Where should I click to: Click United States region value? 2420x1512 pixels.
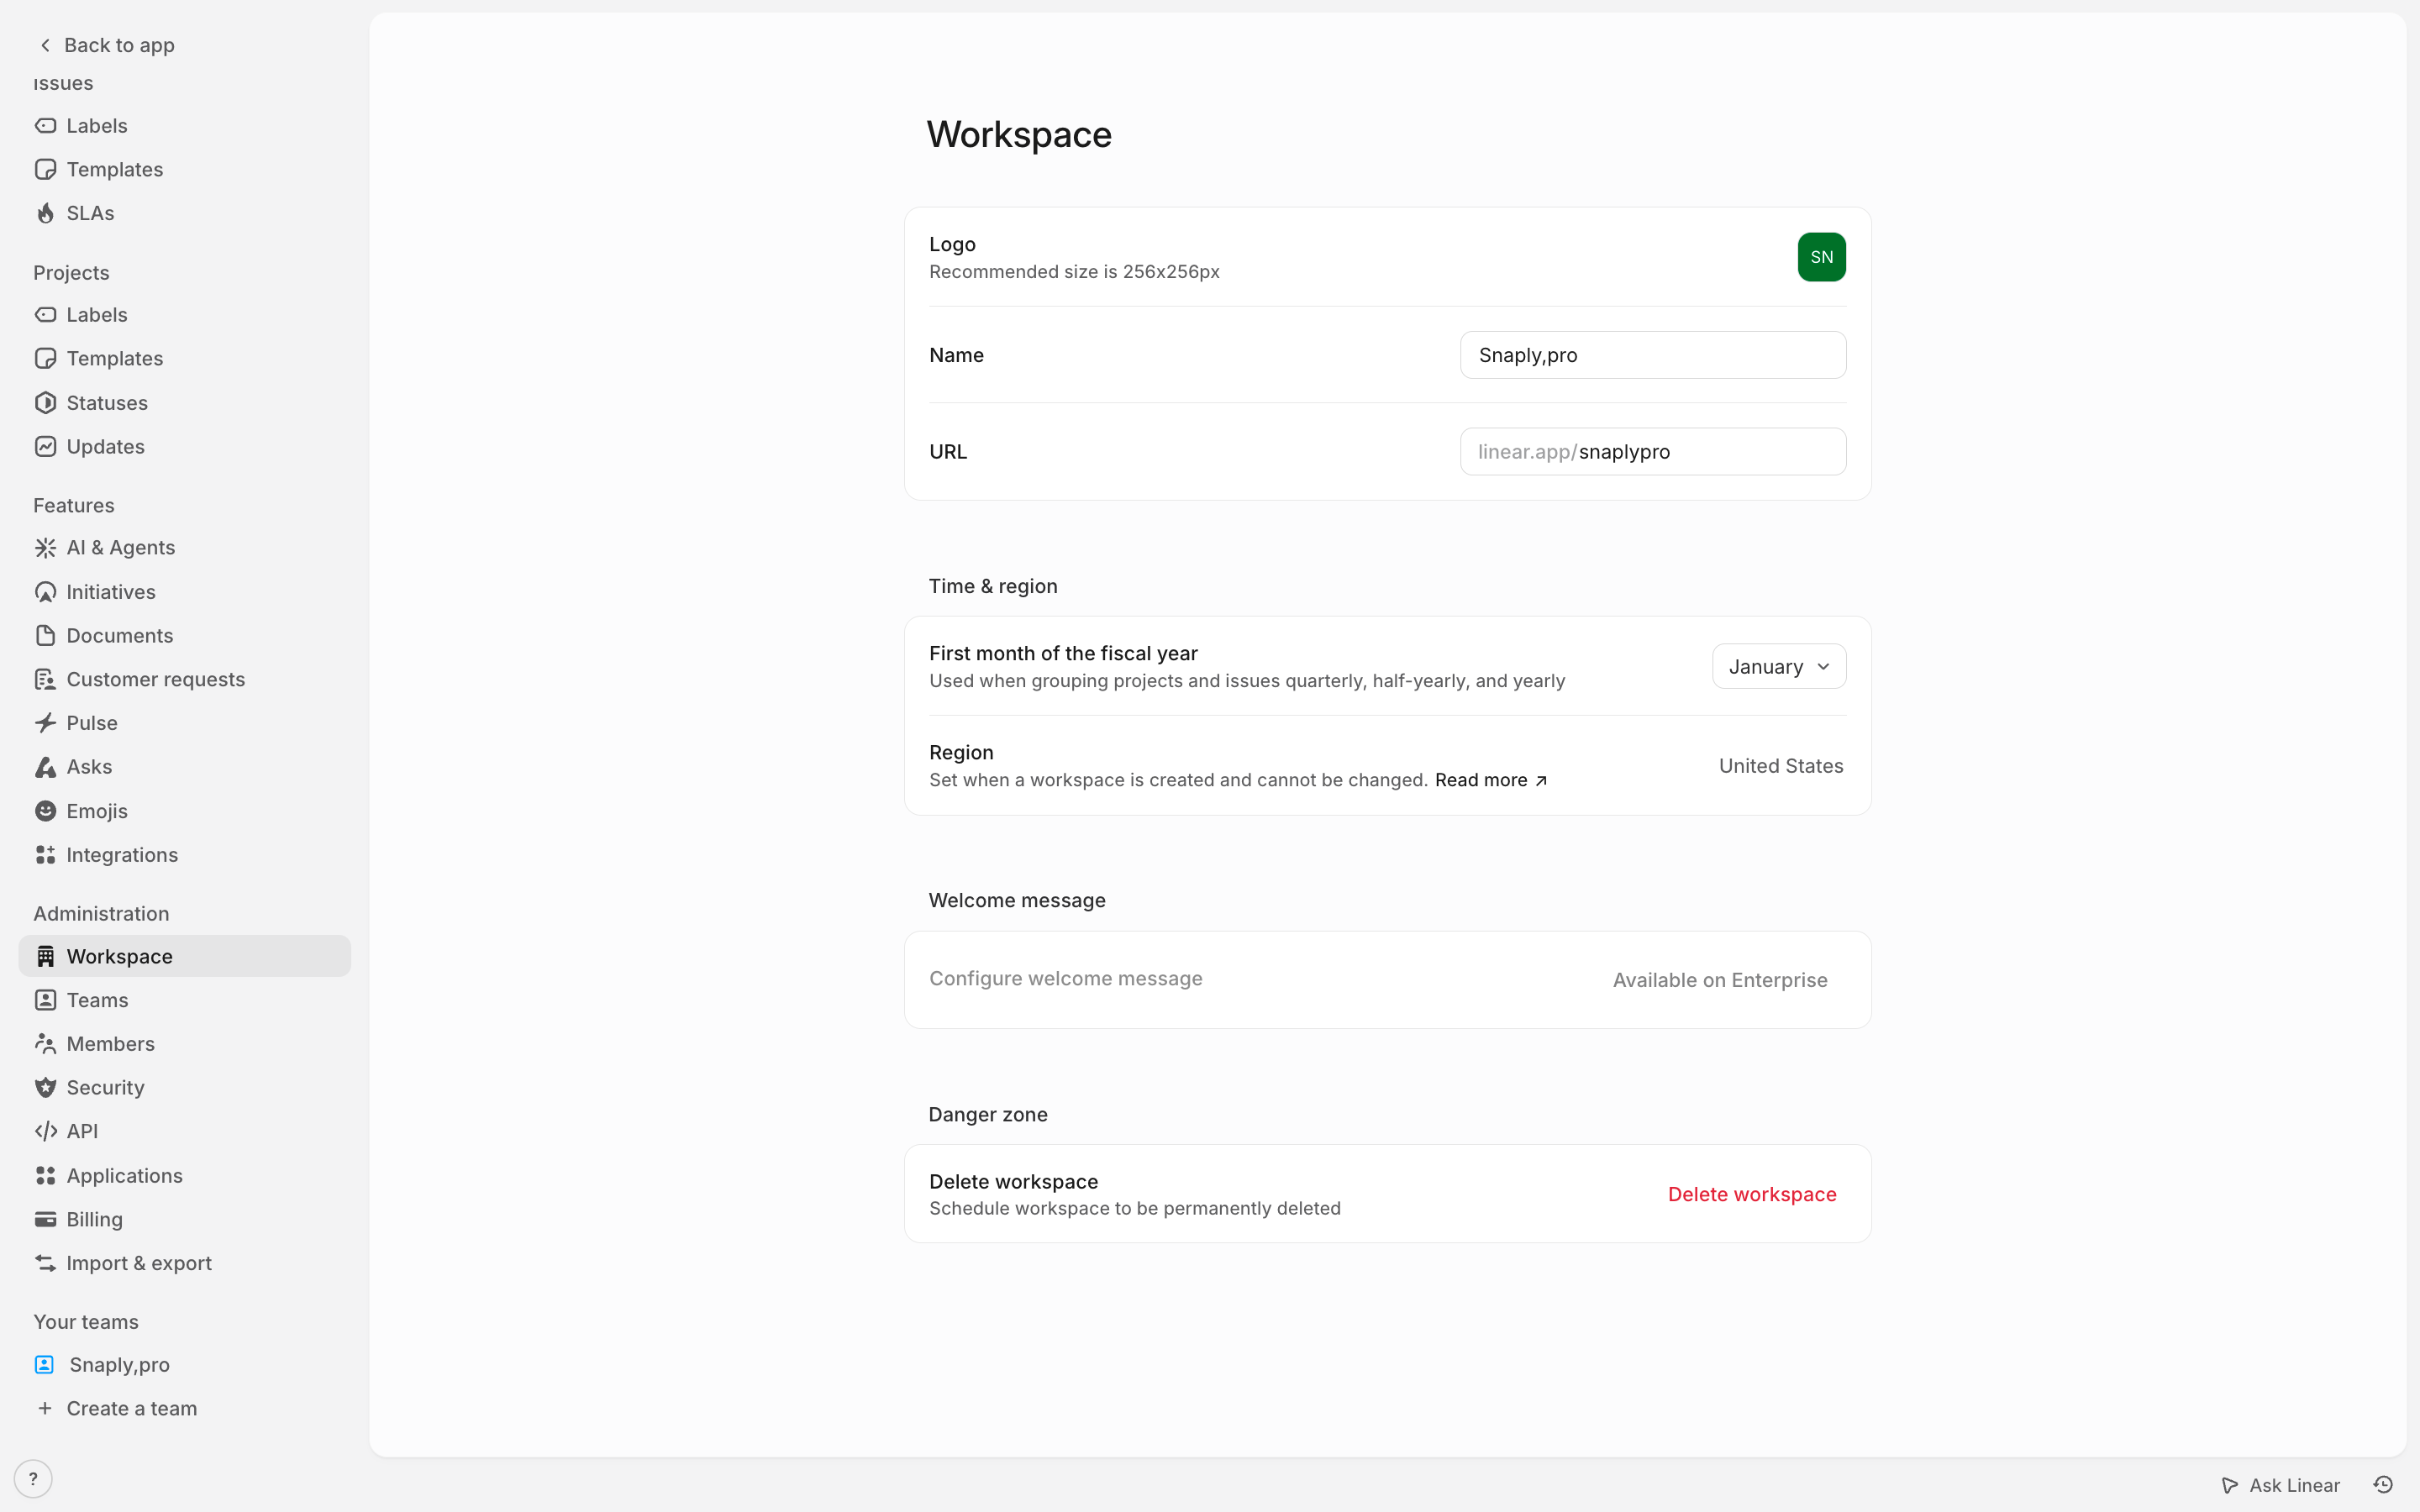point(1781,766)
